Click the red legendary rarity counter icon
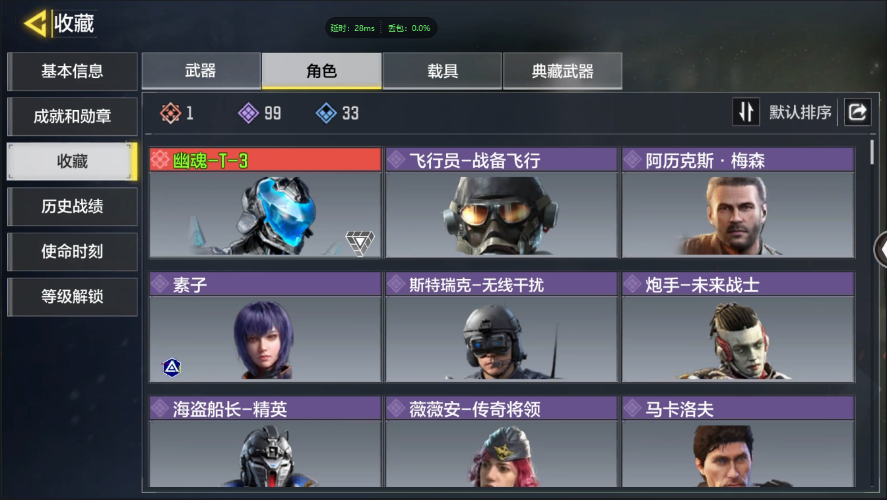Viewport: 887px width, 500px height. click(x=170, y=113)
